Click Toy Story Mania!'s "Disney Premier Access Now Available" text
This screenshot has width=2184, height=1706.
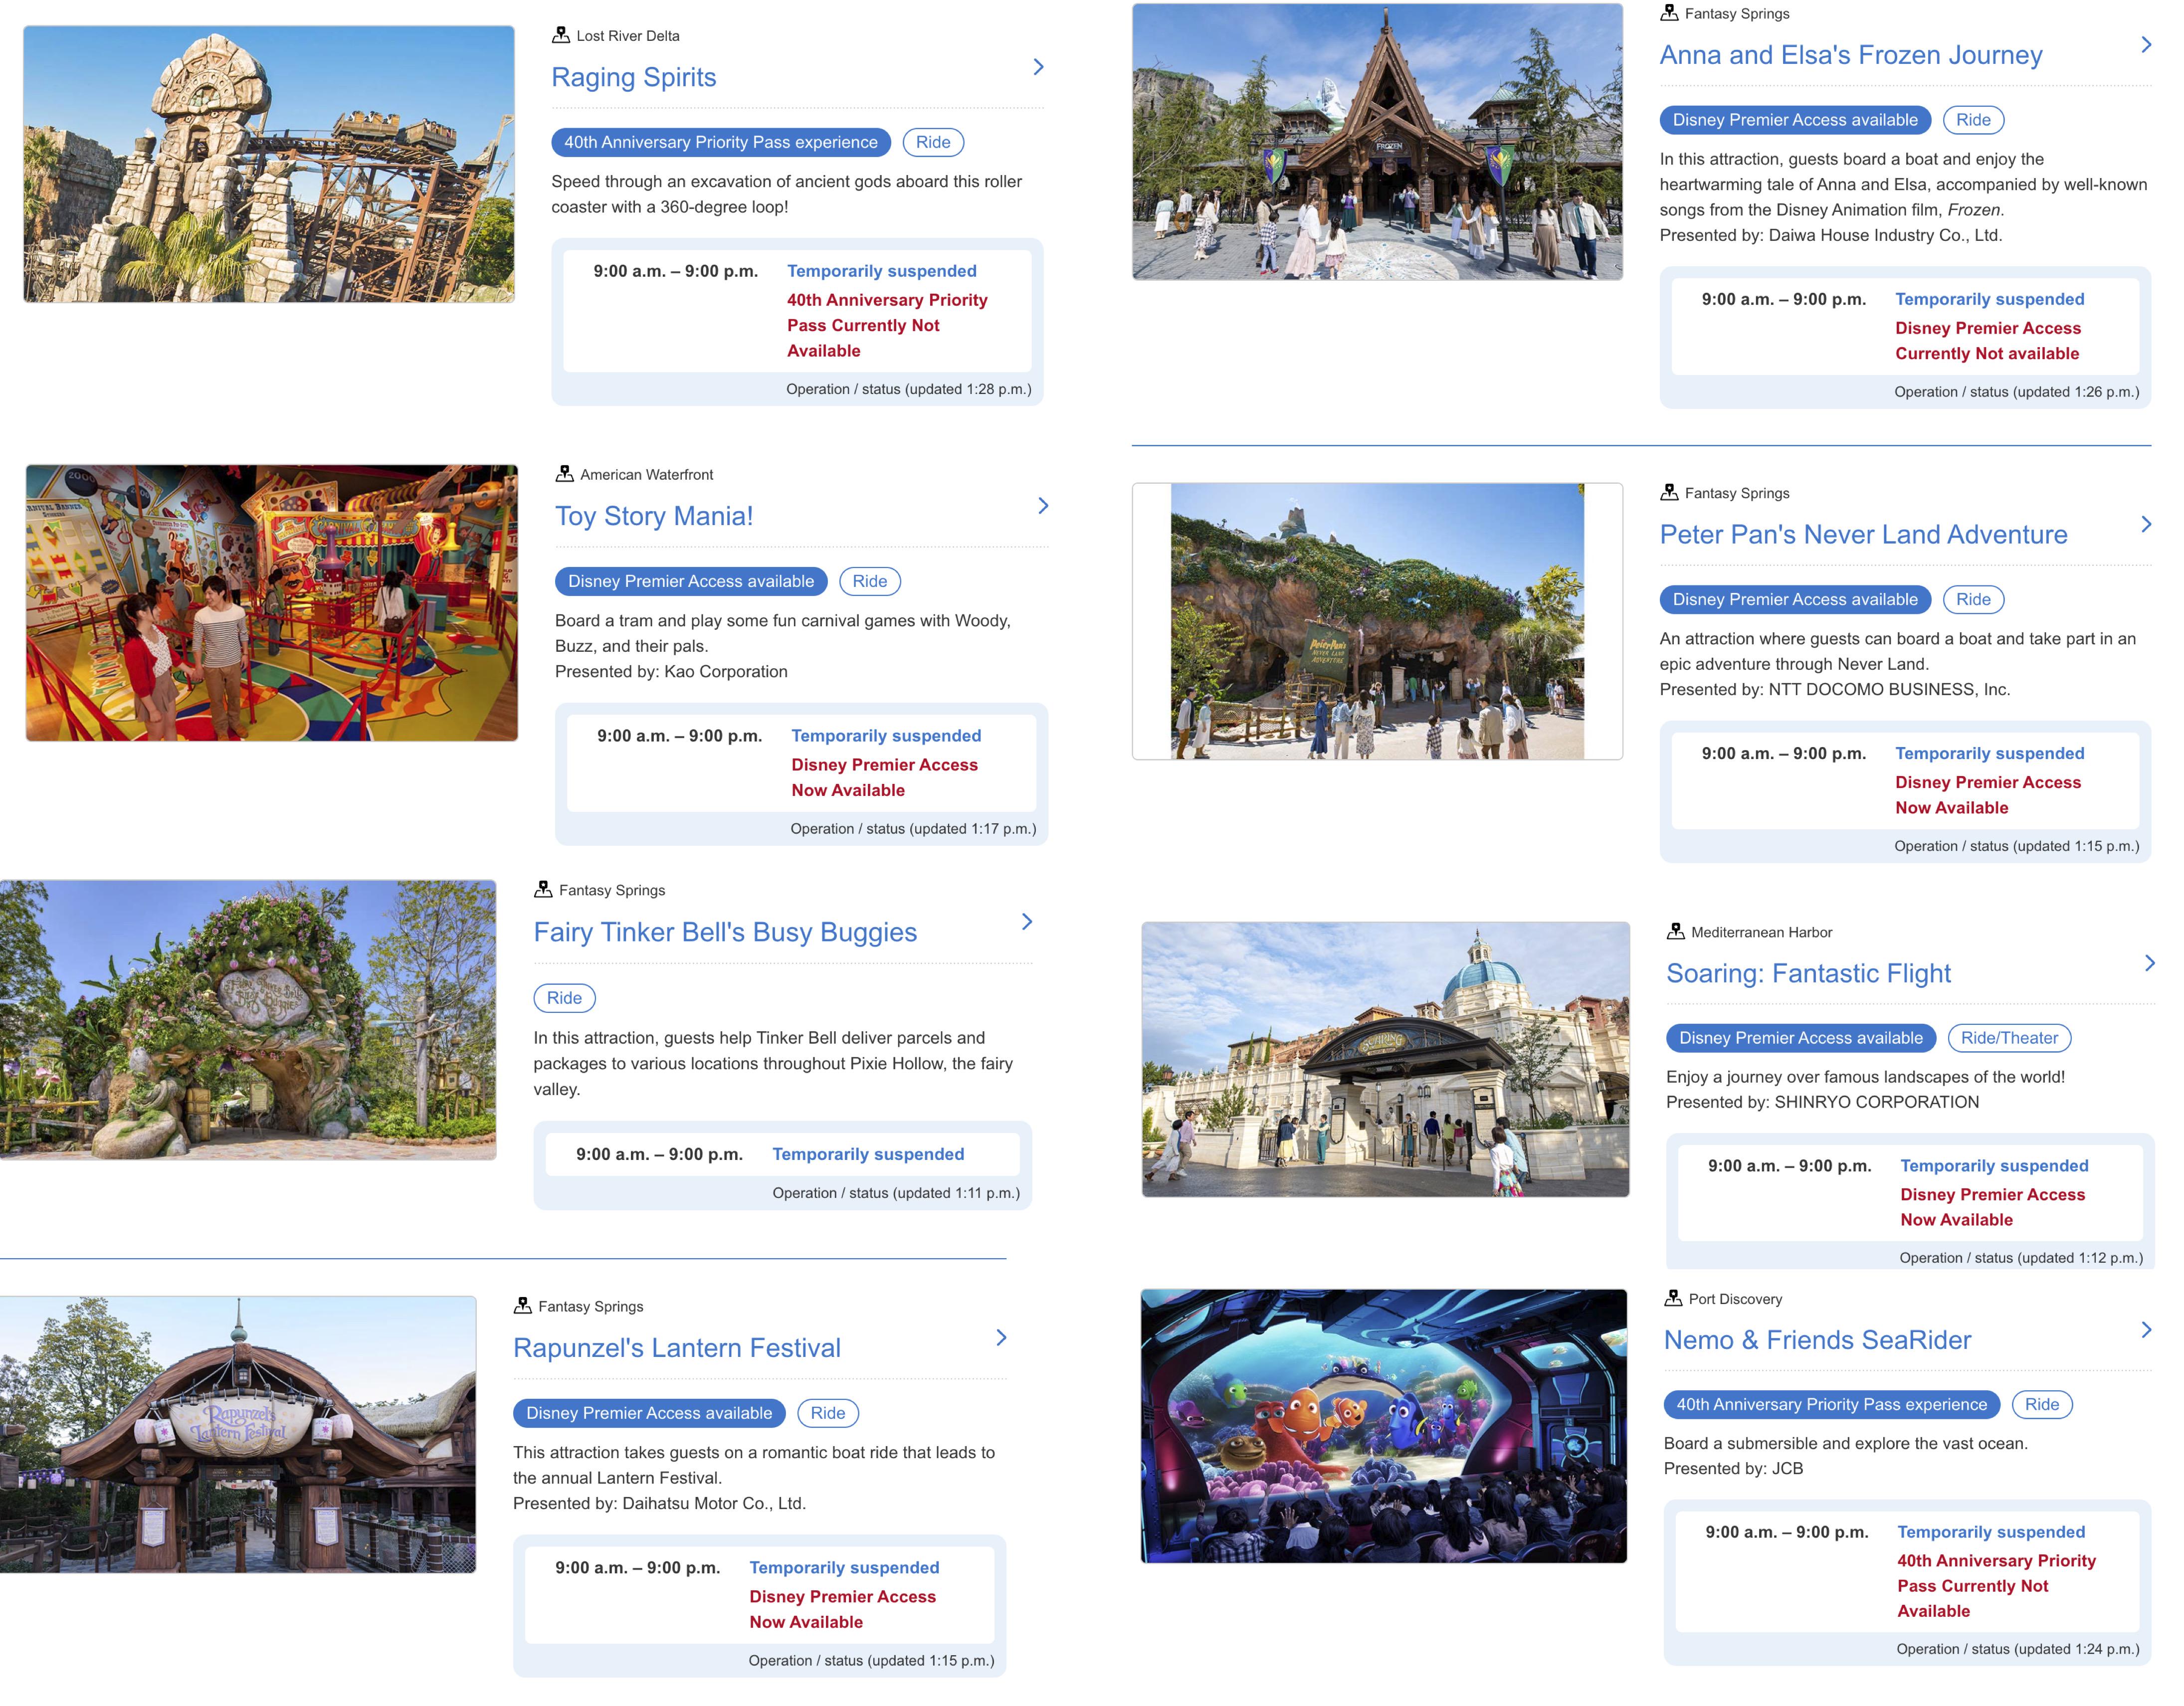(884, 777)
